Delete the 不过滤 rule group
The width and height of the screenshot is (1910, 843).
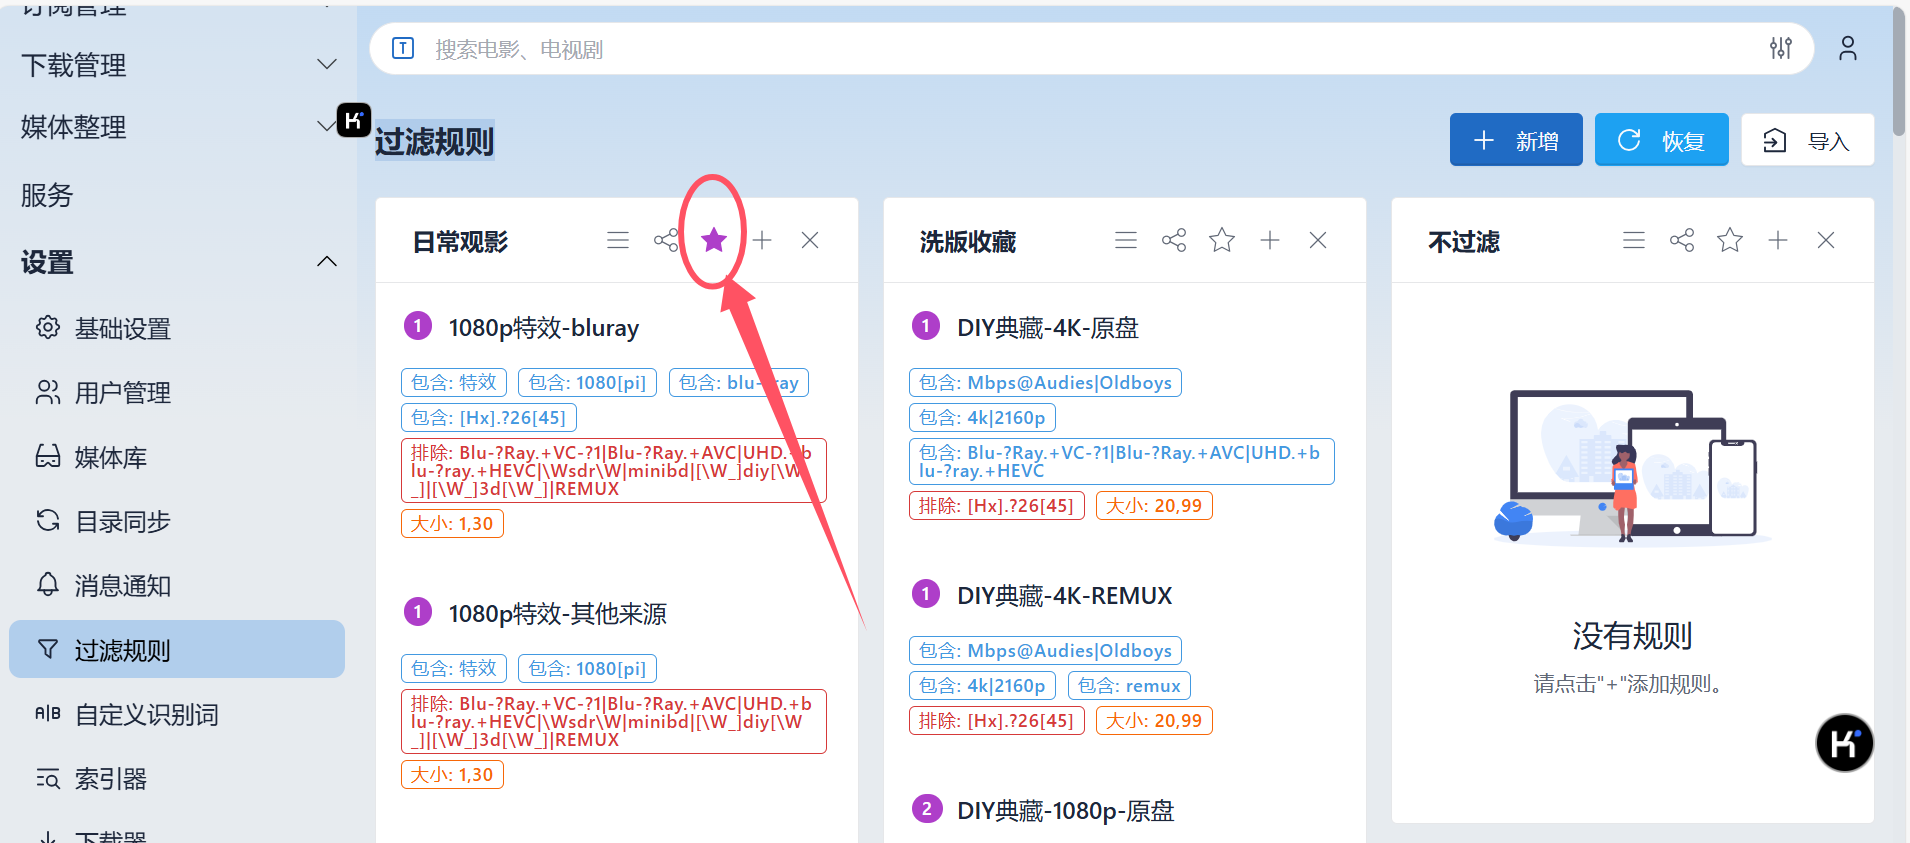tap(1826, 240)
